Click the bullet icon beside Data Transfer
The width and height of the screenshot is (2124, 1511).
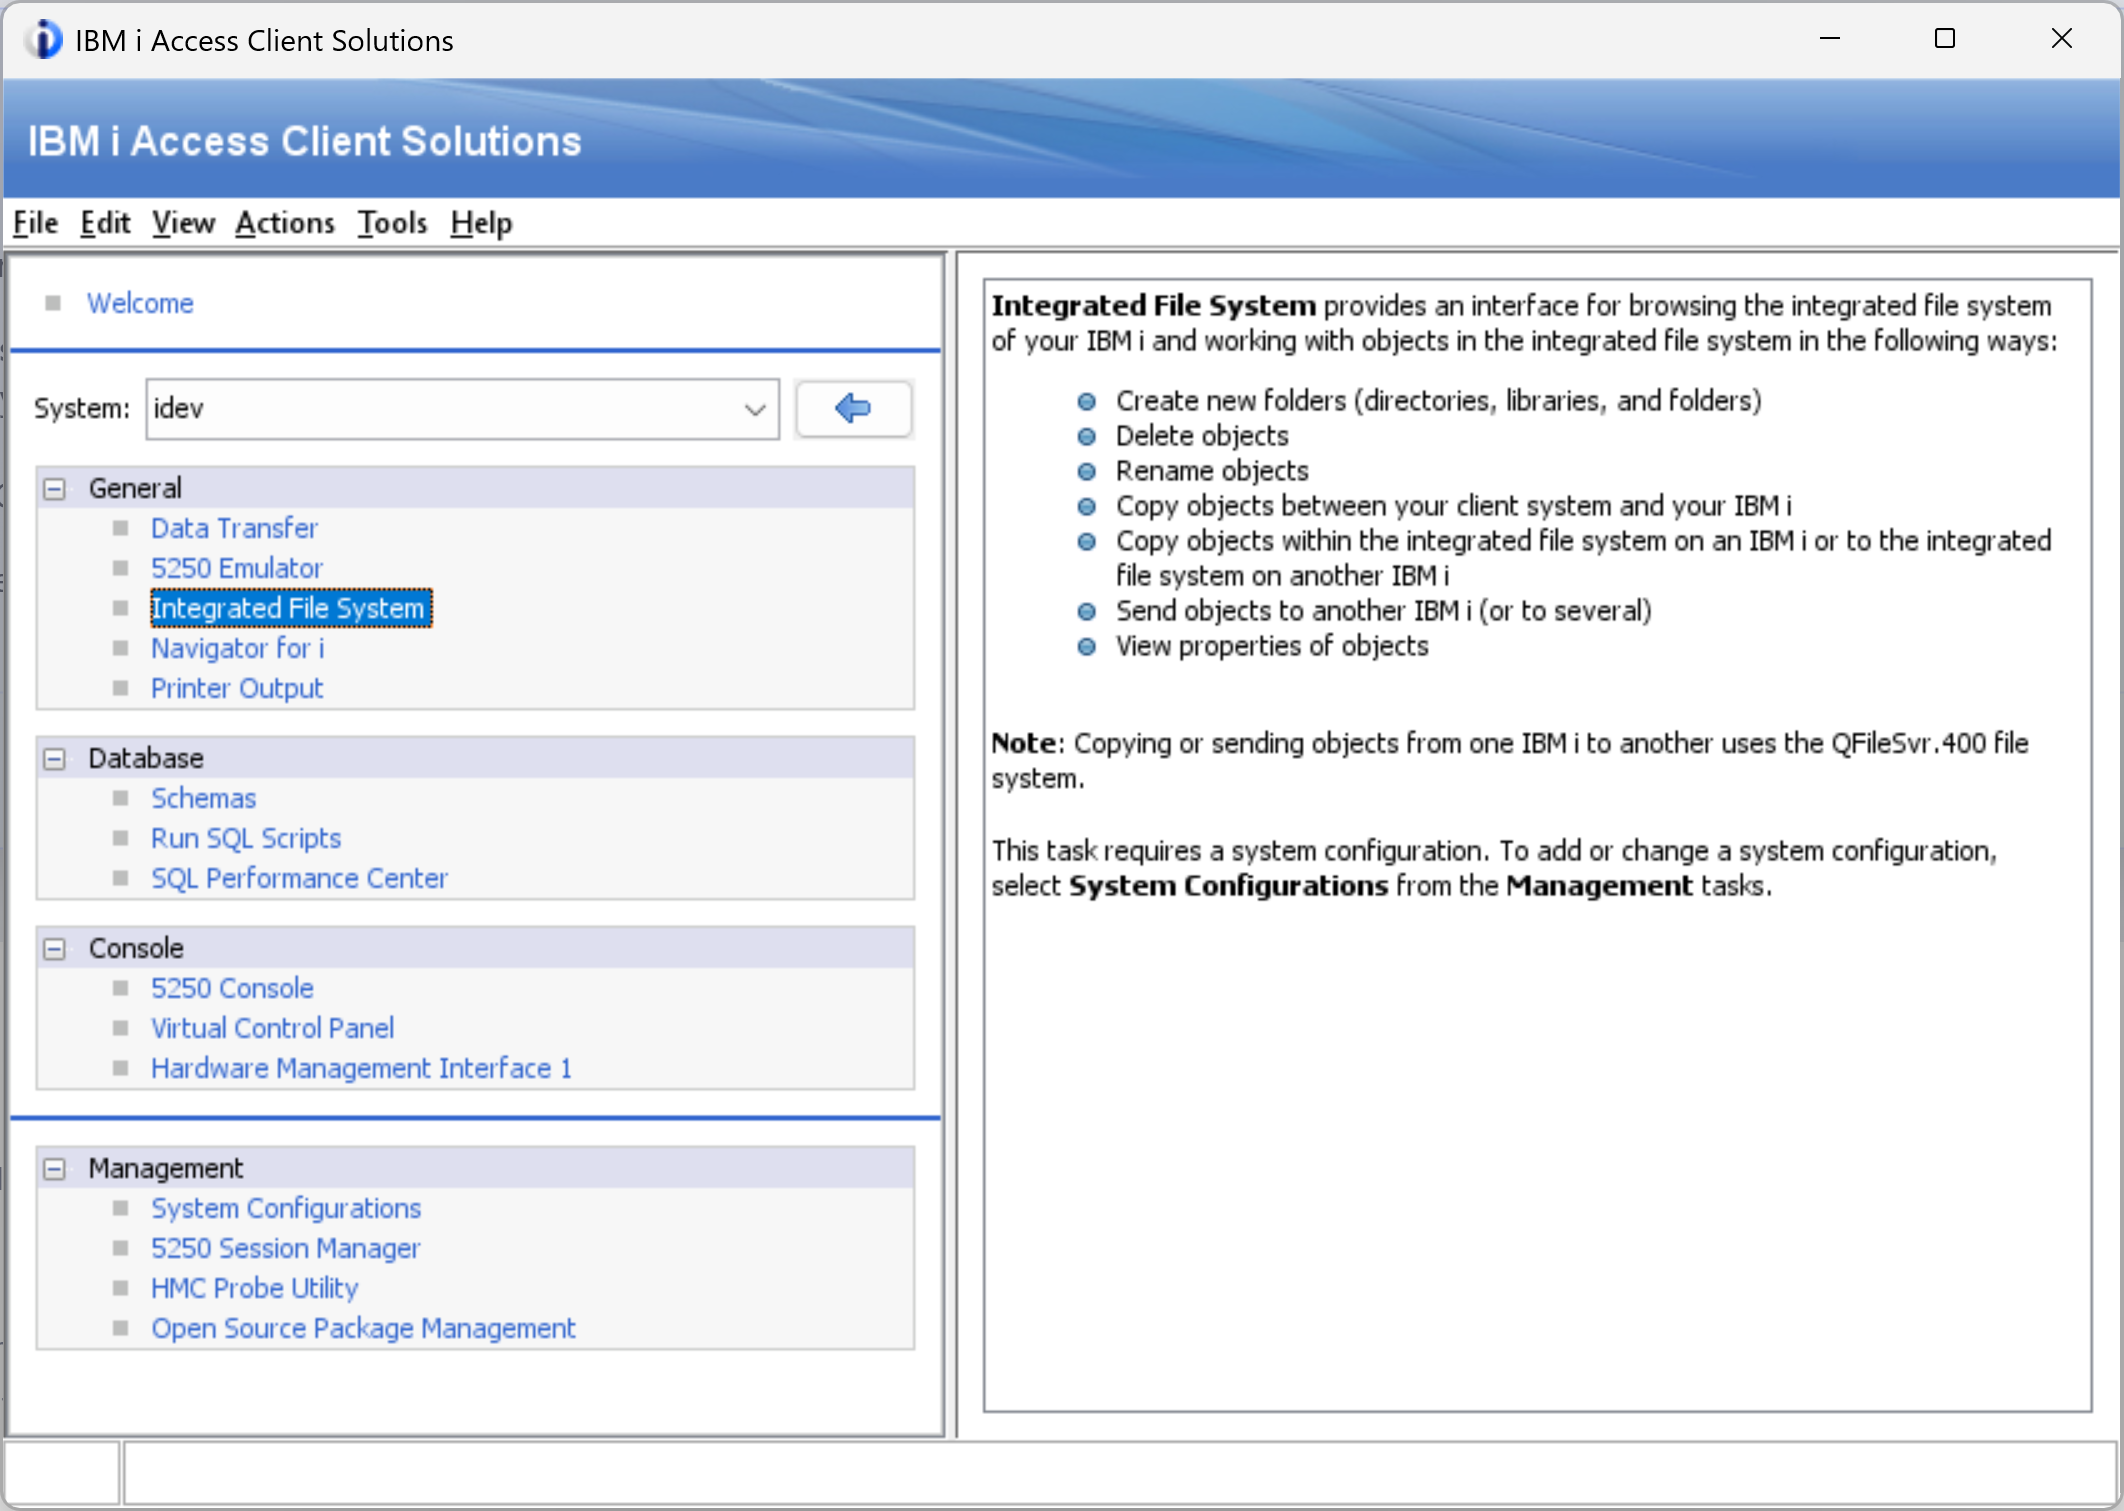(x=121, y=528)
